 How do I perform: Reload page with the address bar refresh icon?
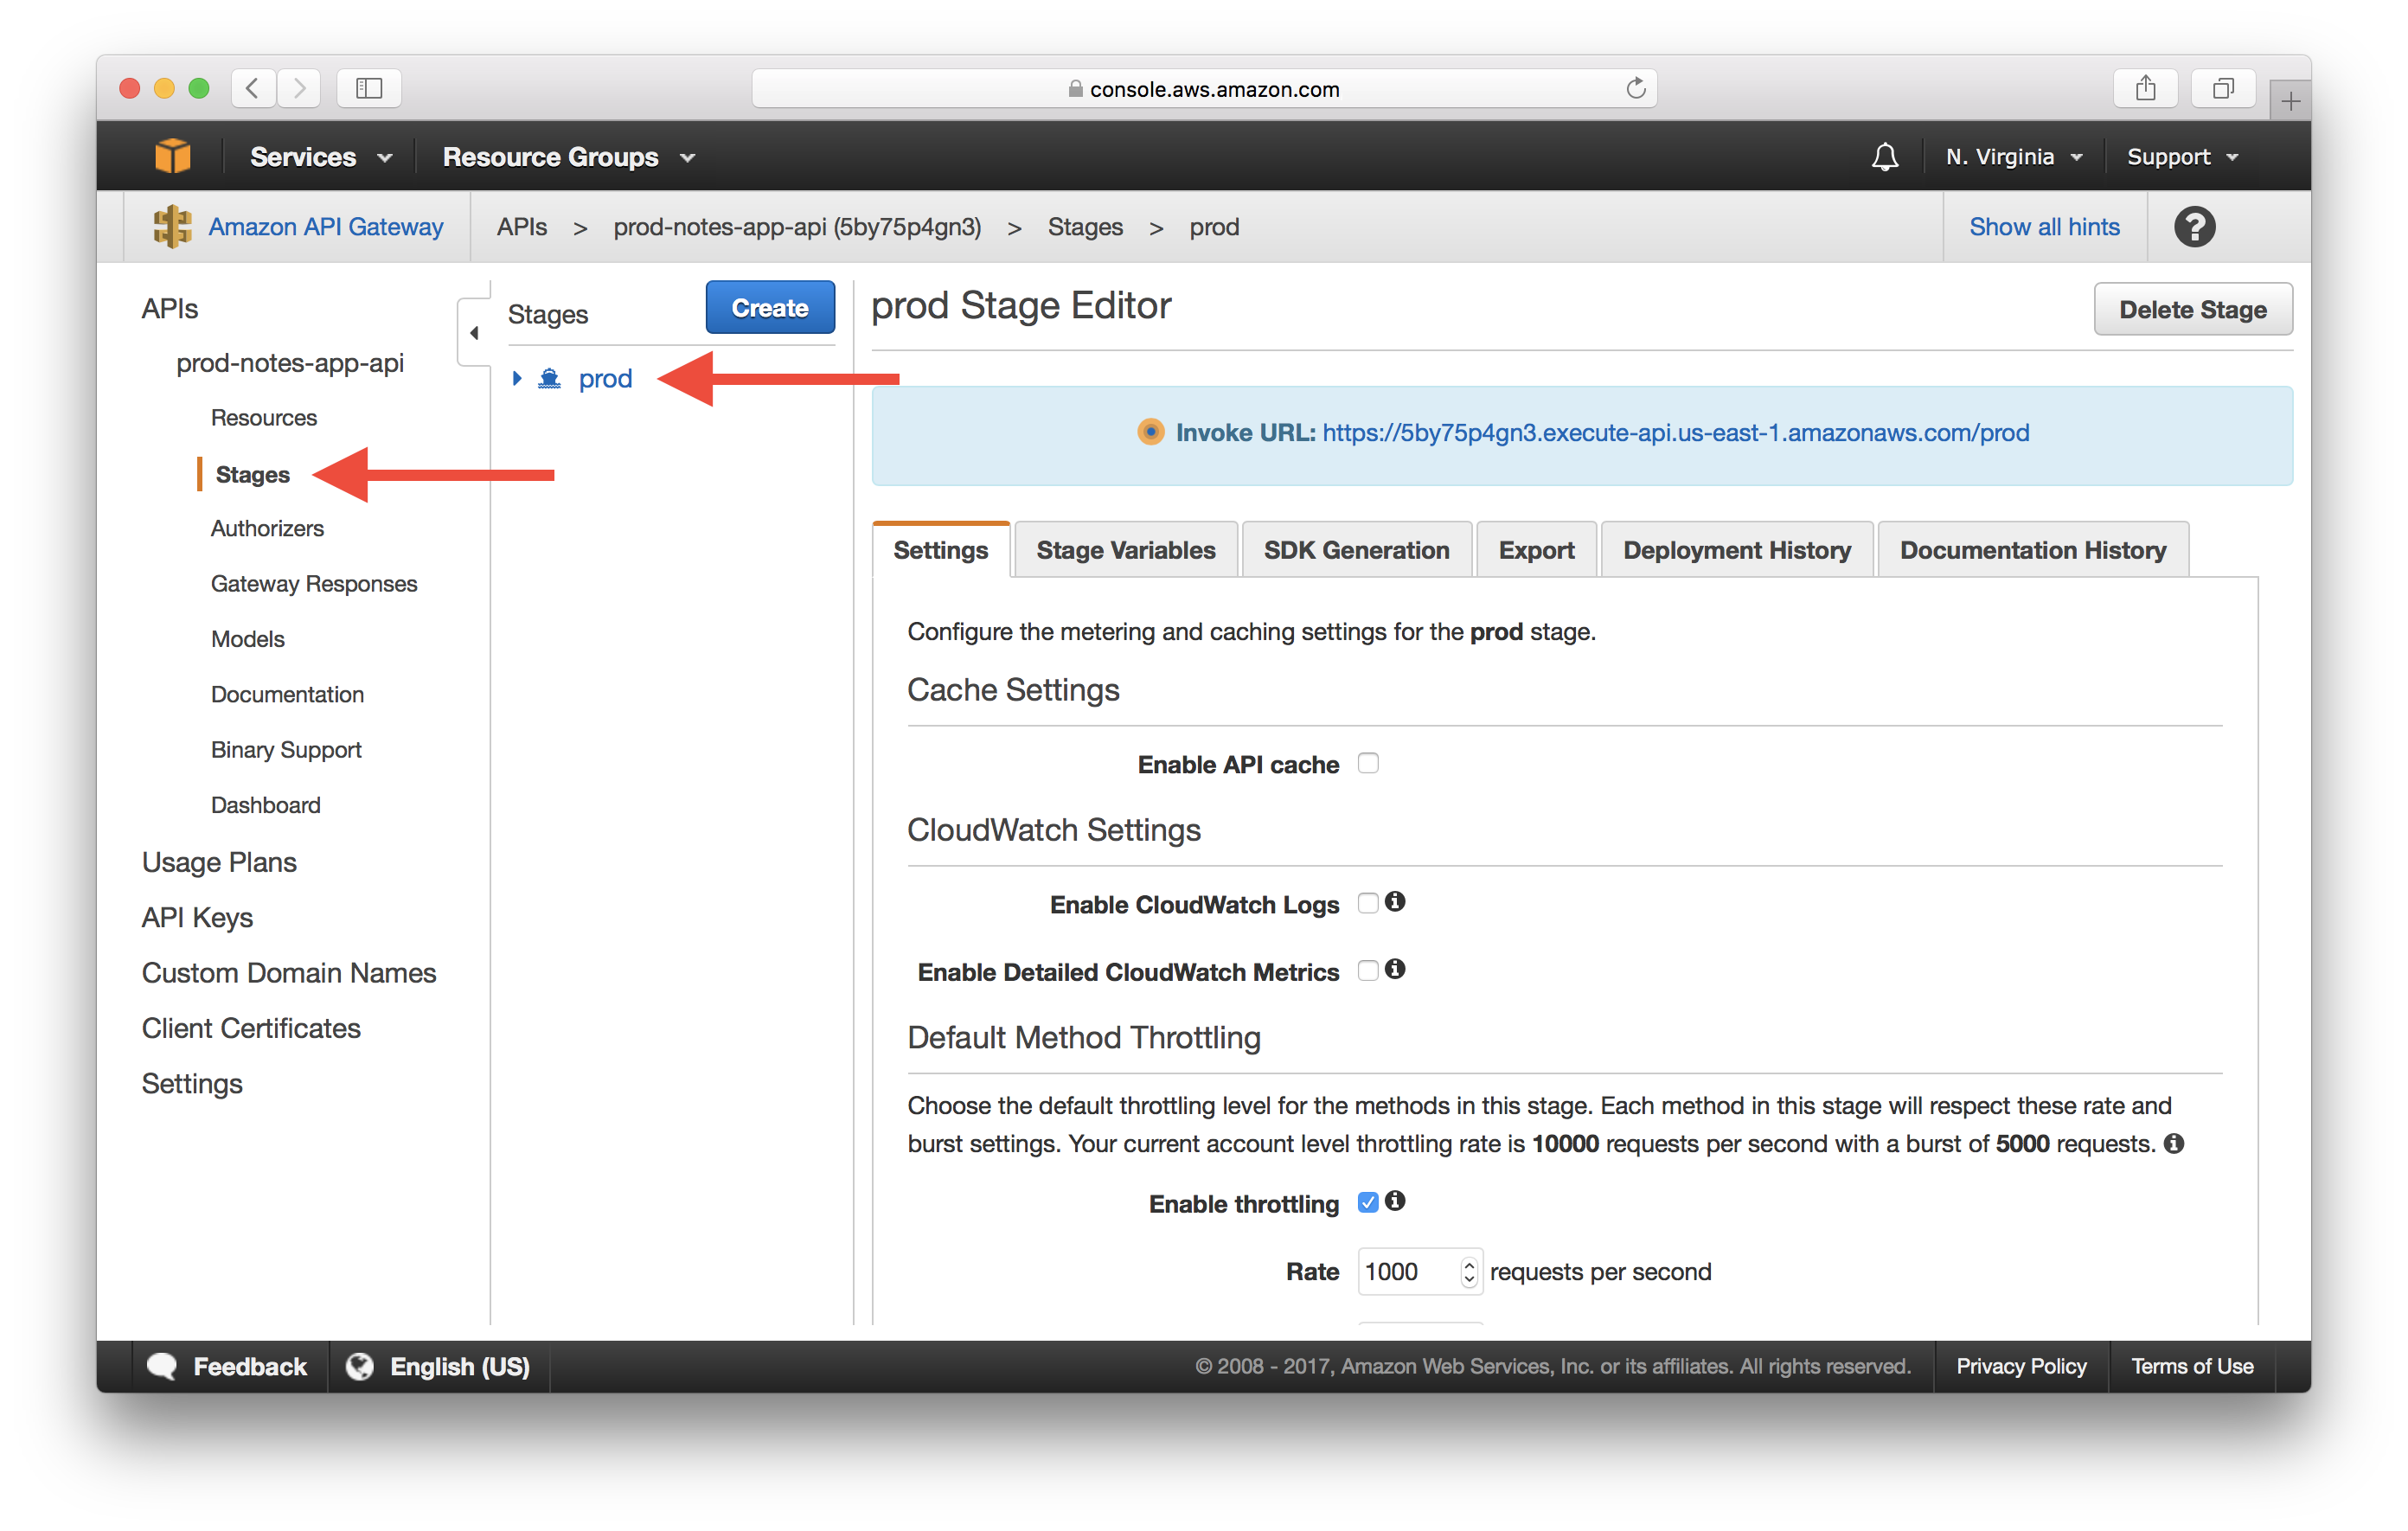(x=1635, y=89)
